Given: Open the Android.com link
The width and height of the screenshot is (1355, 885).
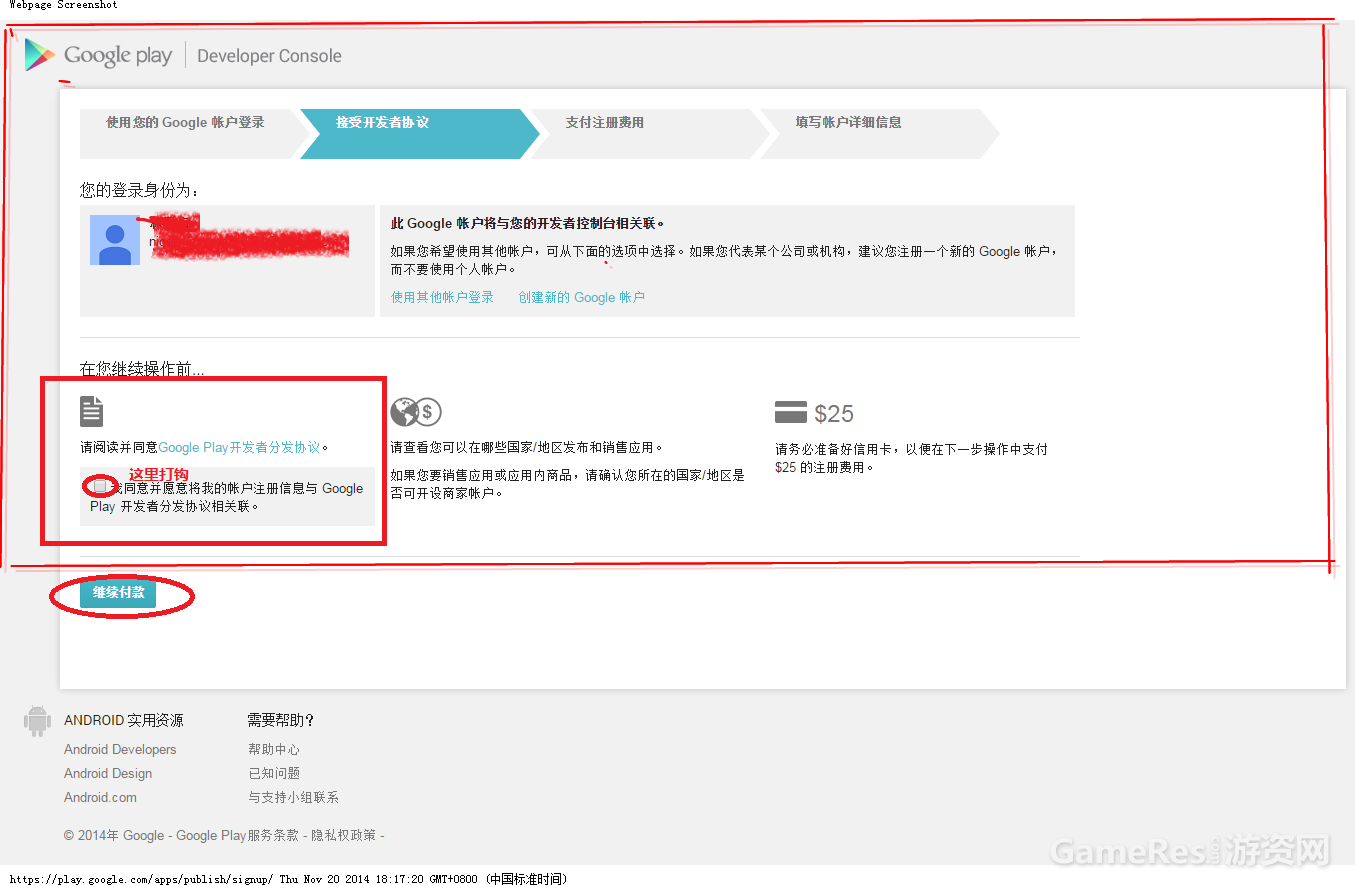Looking at the screenshot, I should [x=100, y=797].
